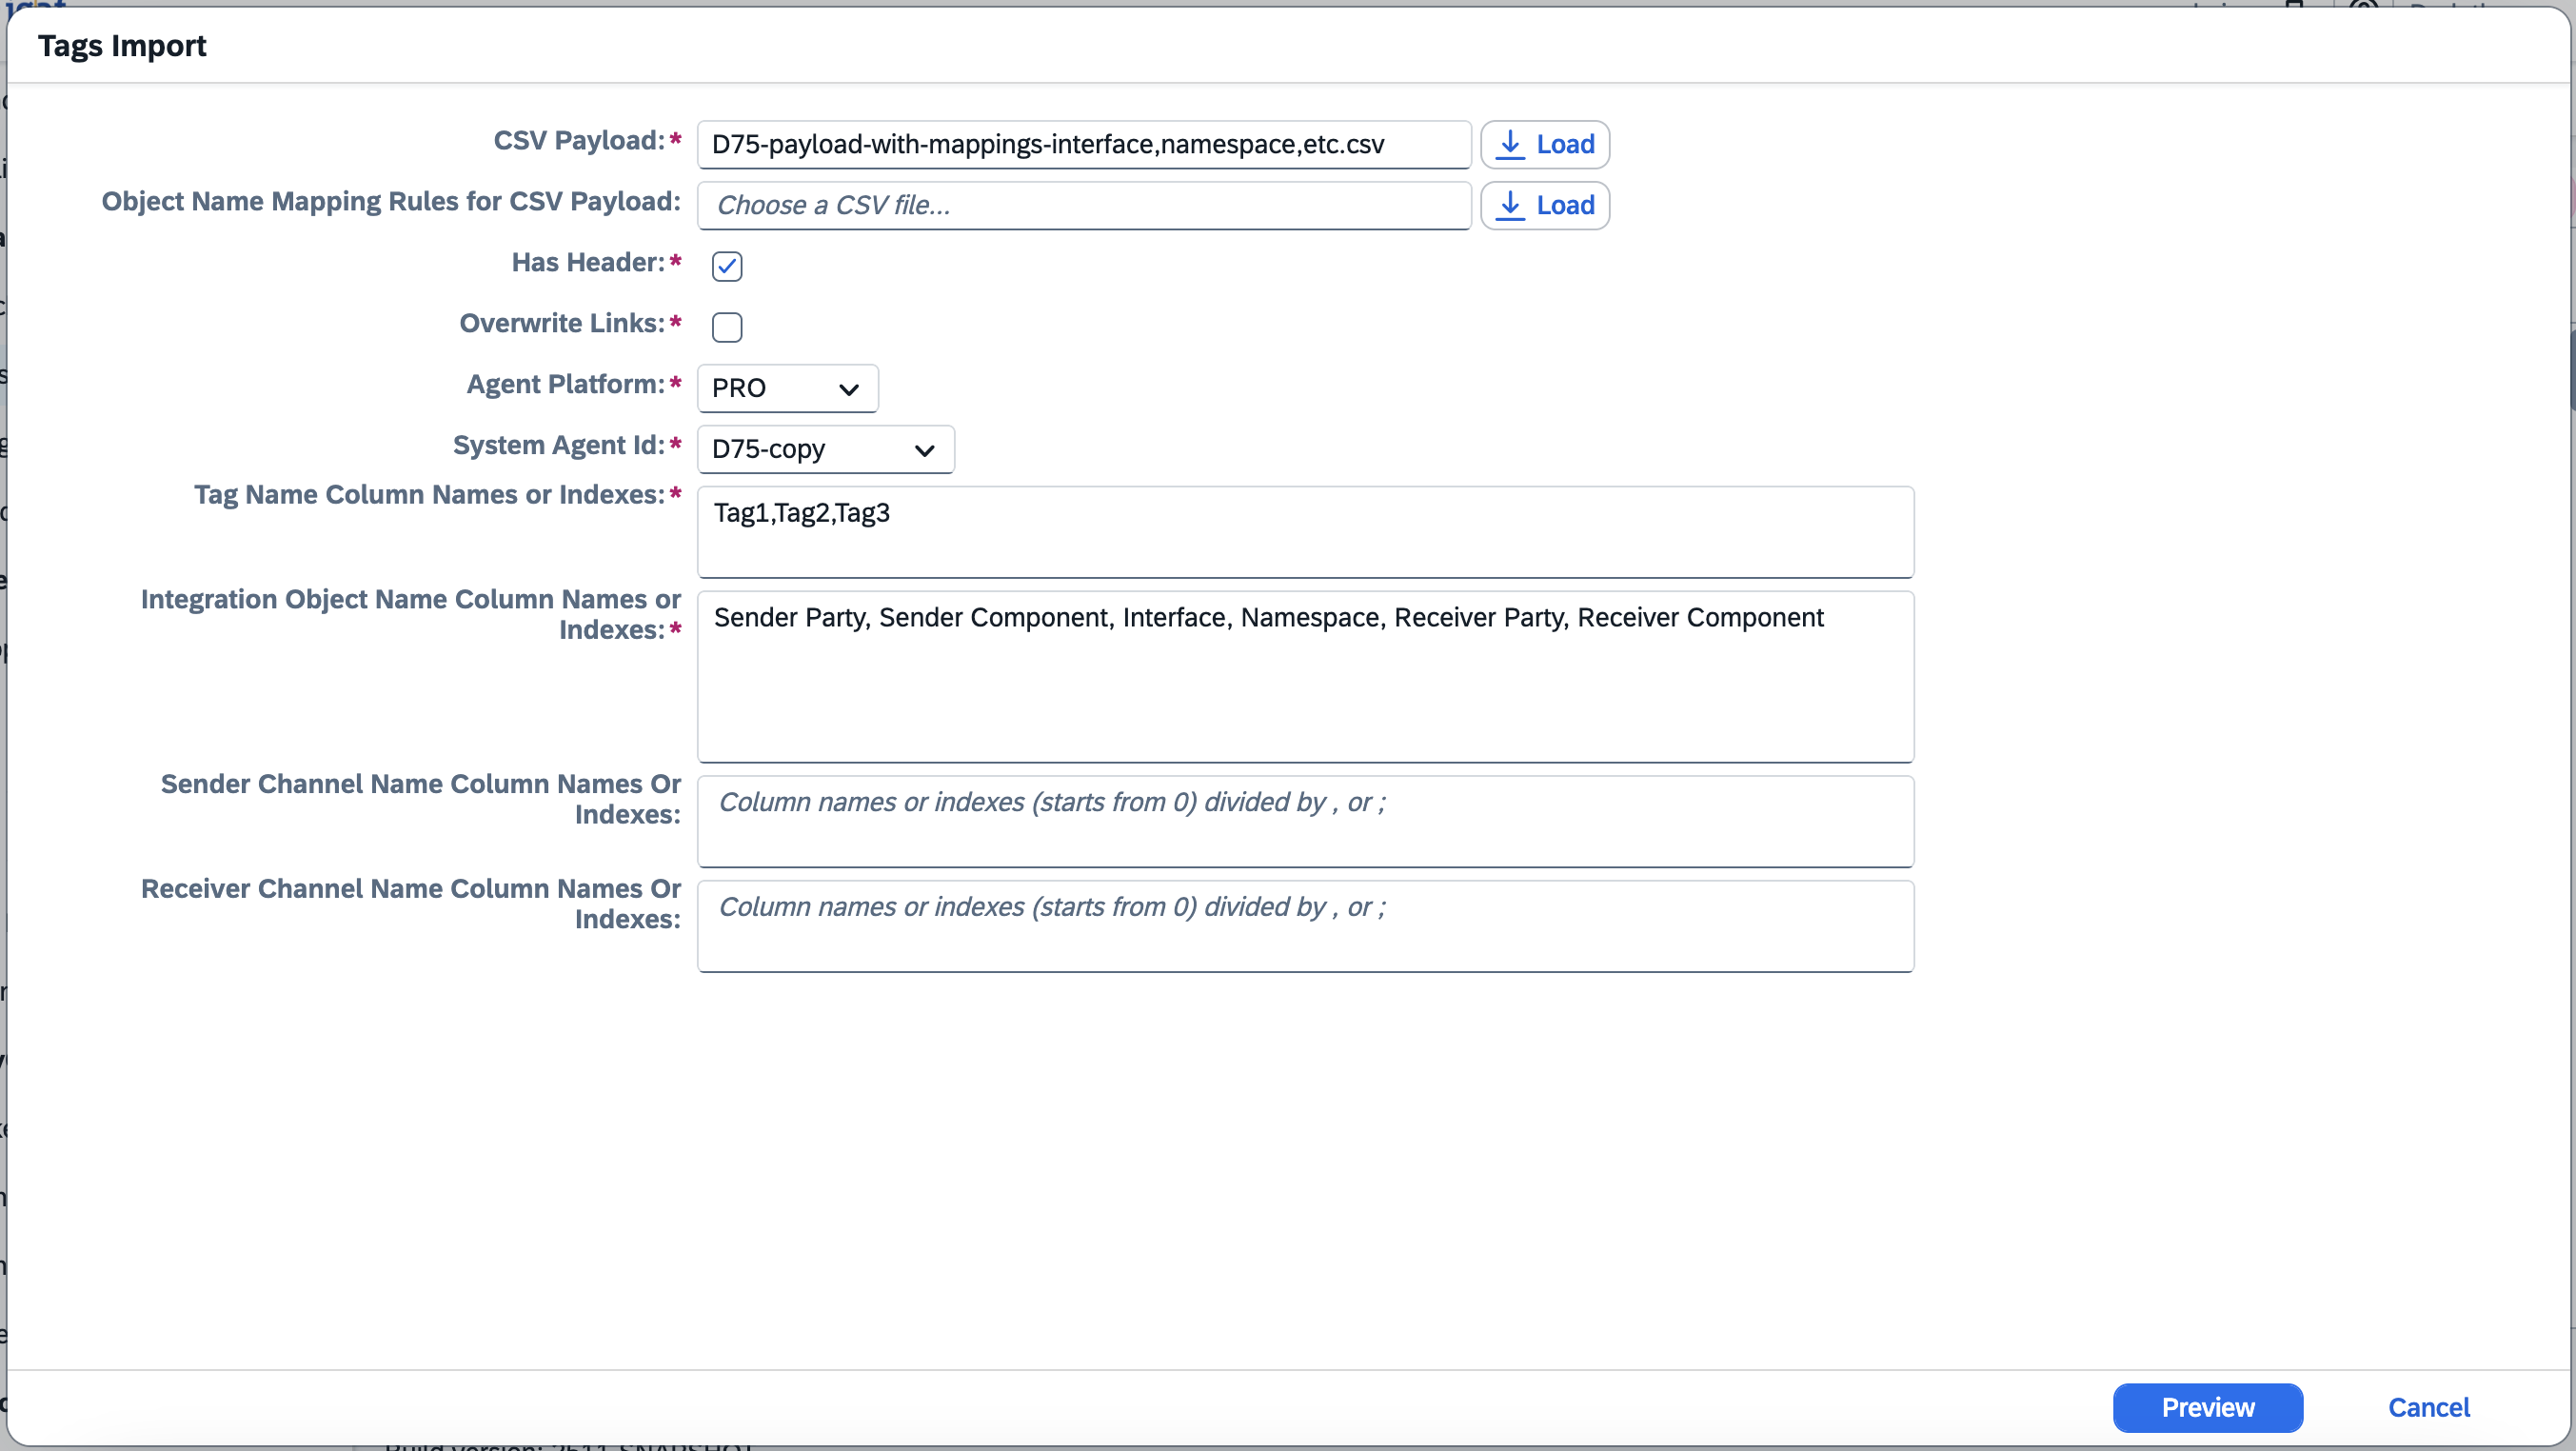Click the Has Header label
Image resolution: width=2576 pixels, height=1451 pixels.
pyautogui.click(x=587, y=263)
